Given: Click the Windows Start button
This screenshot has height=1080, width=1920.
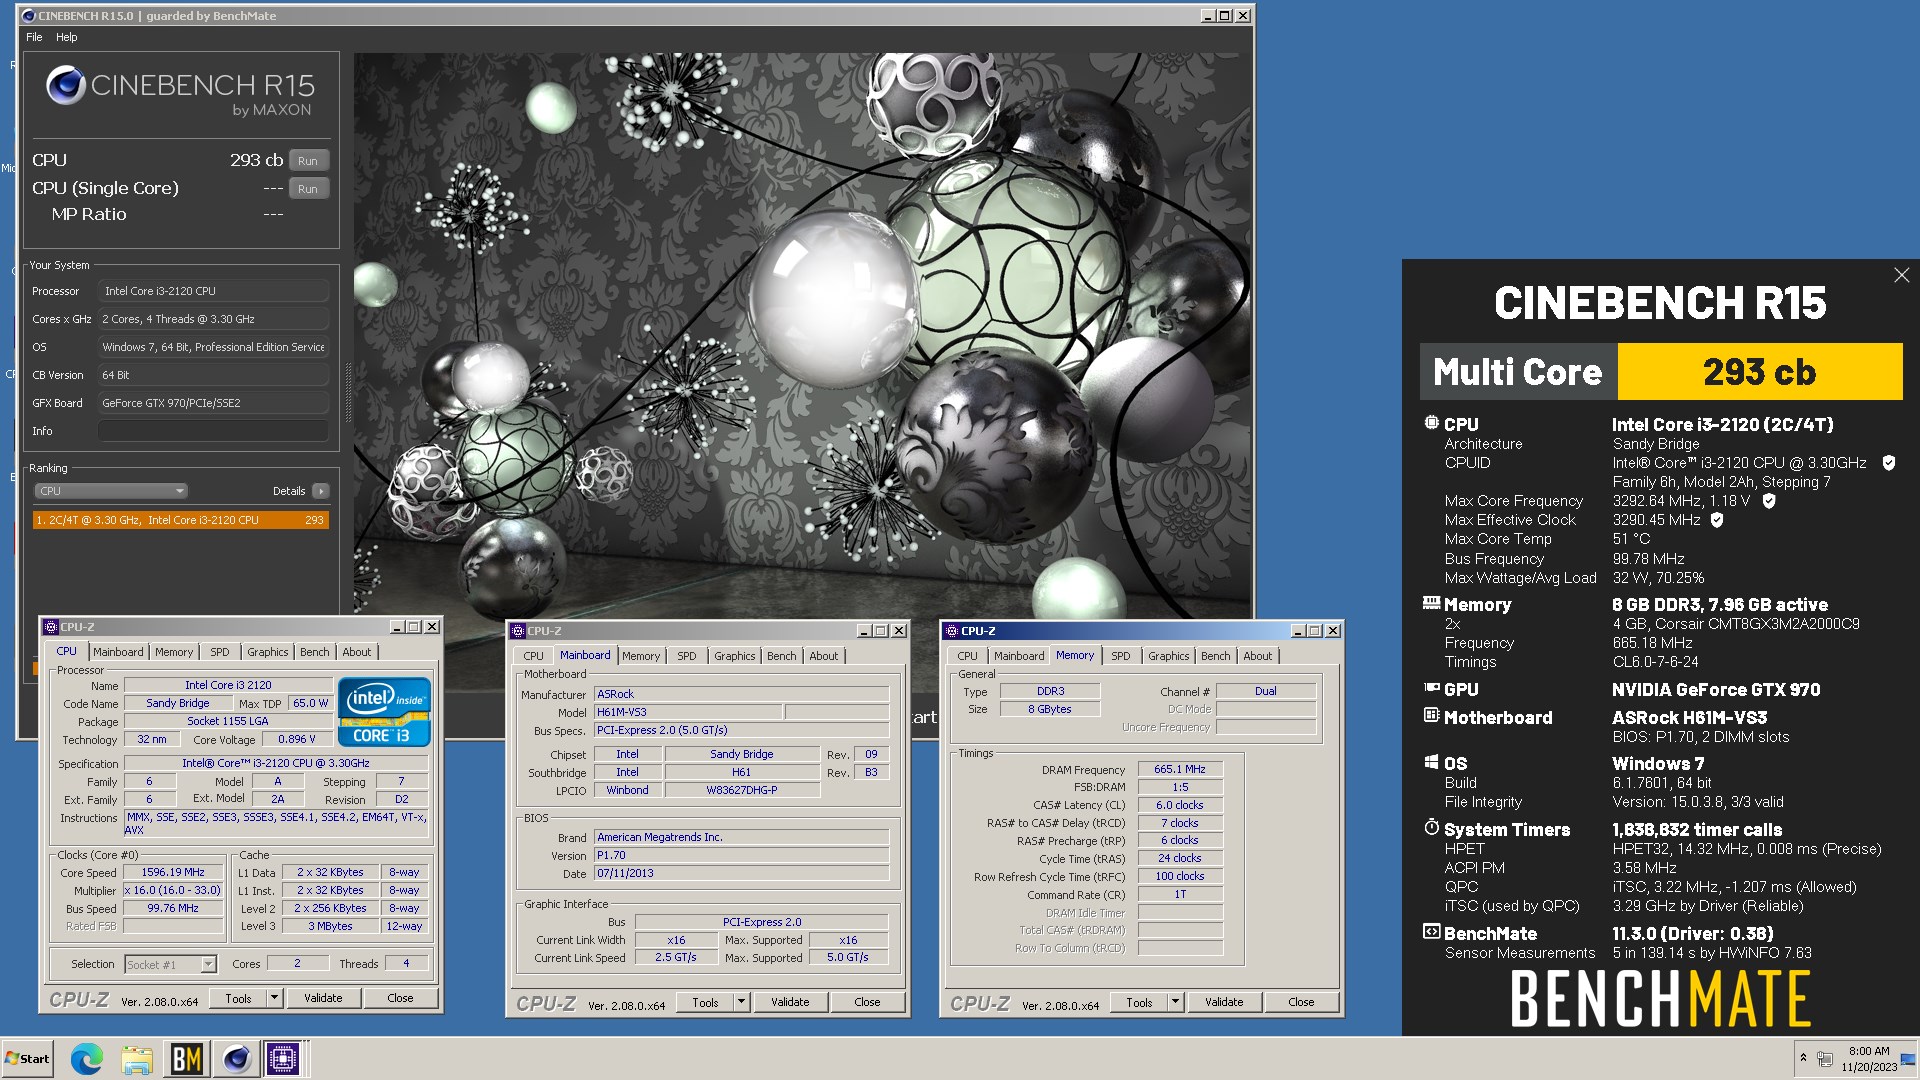Looking at the screenshot, I should (x=27, y=1058).
